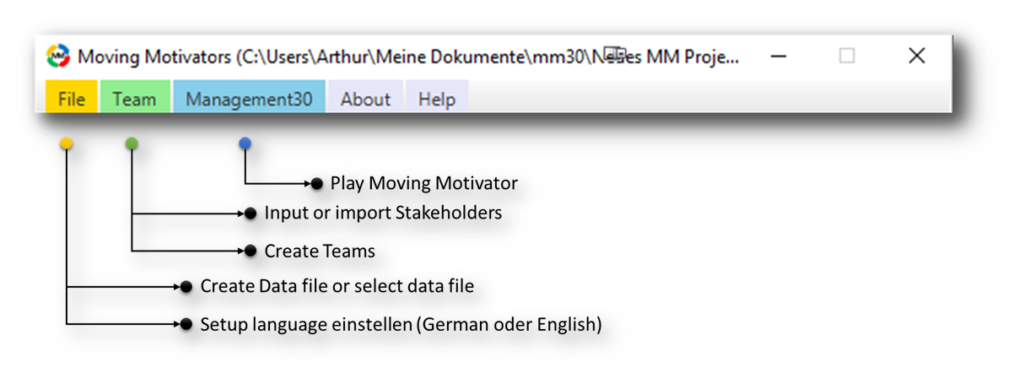Close the Moving Motivators window

pos(917,57)
